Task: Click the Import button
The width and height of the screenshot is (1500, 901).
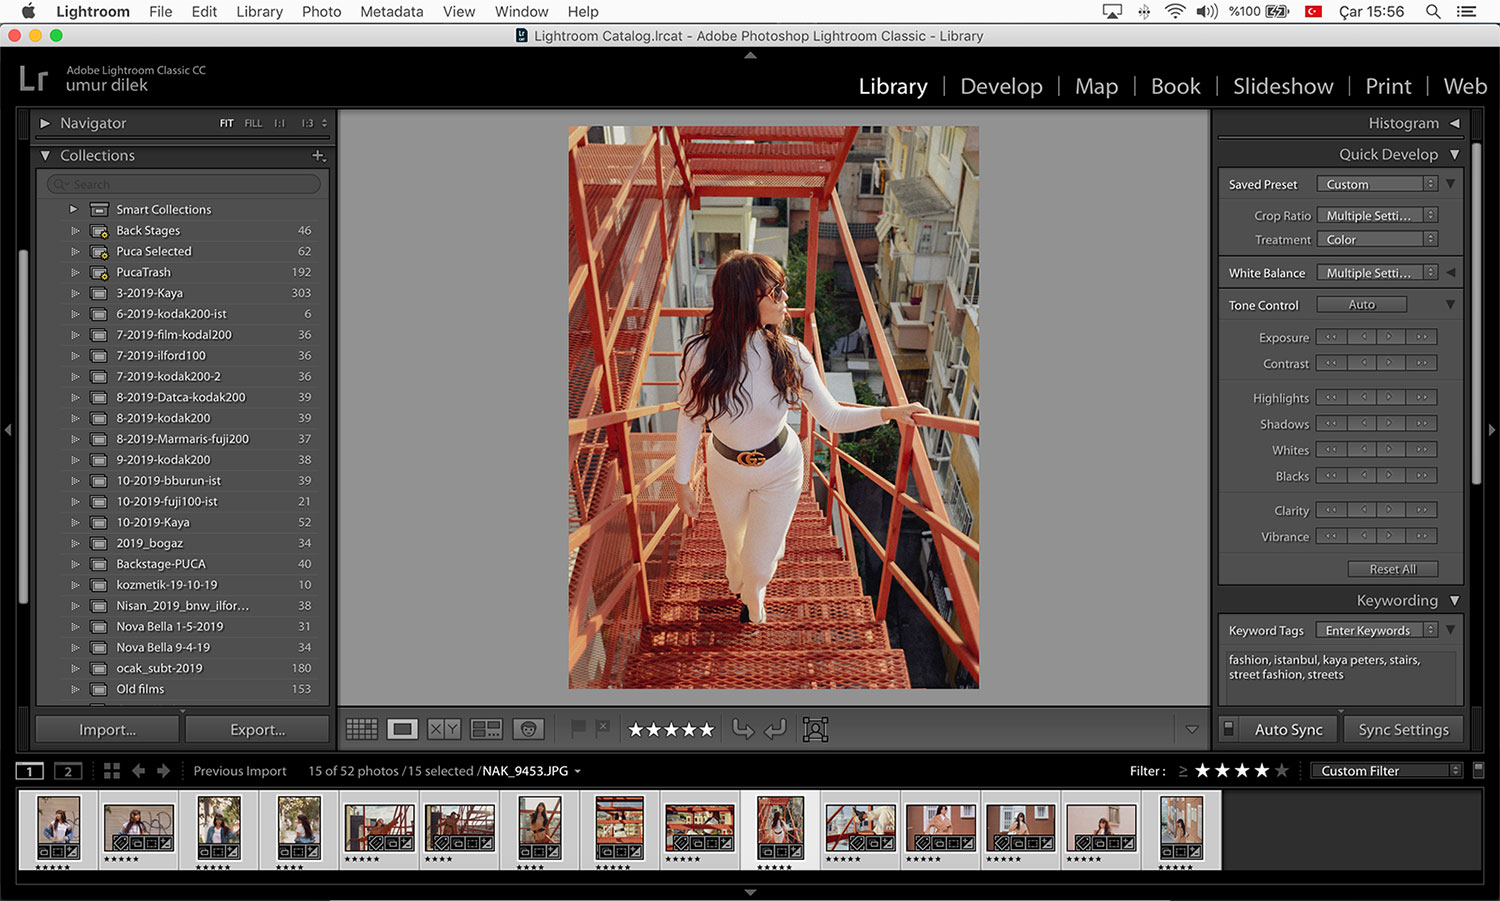Action: click(108, 730)
